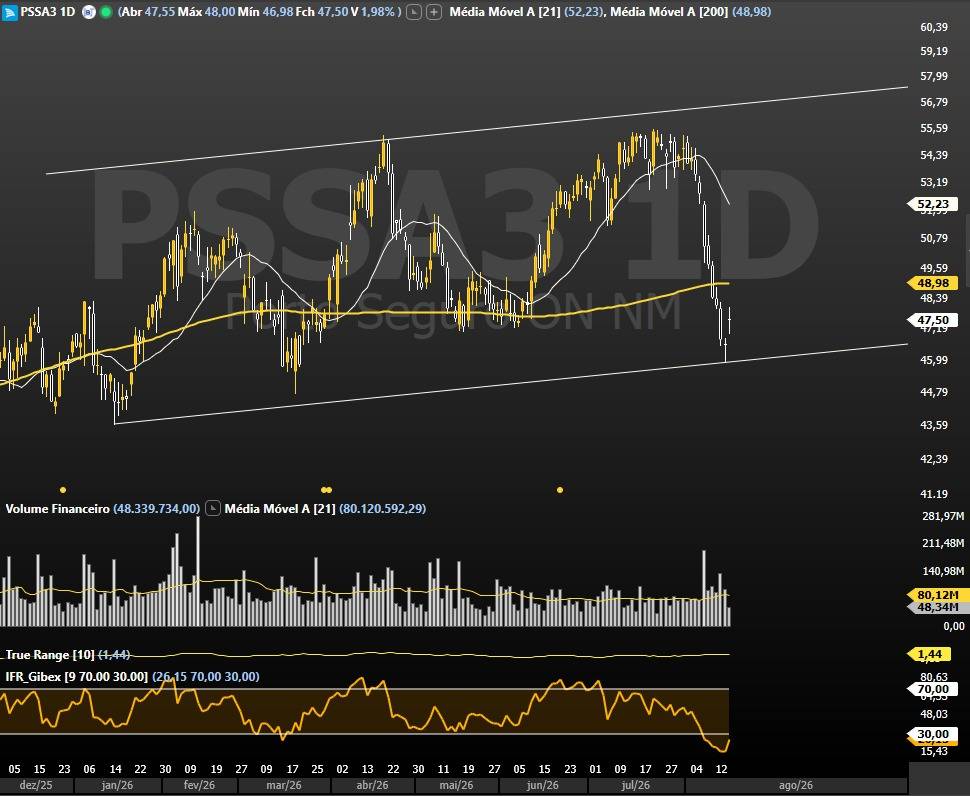Click the double event marker dots near April

(x=327, y=490)
